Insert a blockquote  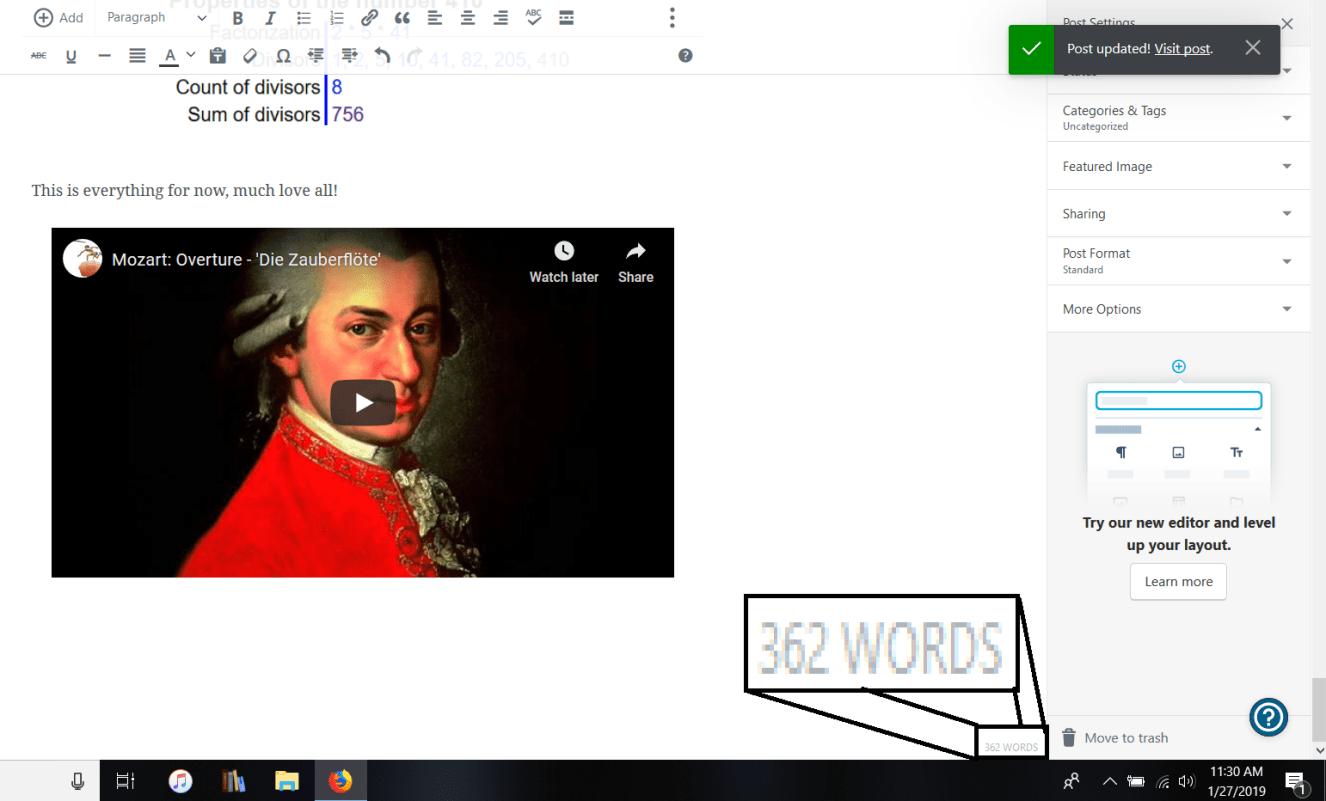pyautogui.click(x=401, y=17)
